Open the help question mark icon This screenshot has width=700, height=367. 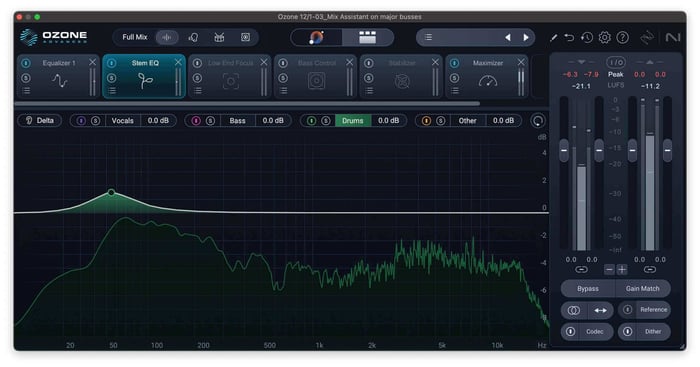(622, 38)
